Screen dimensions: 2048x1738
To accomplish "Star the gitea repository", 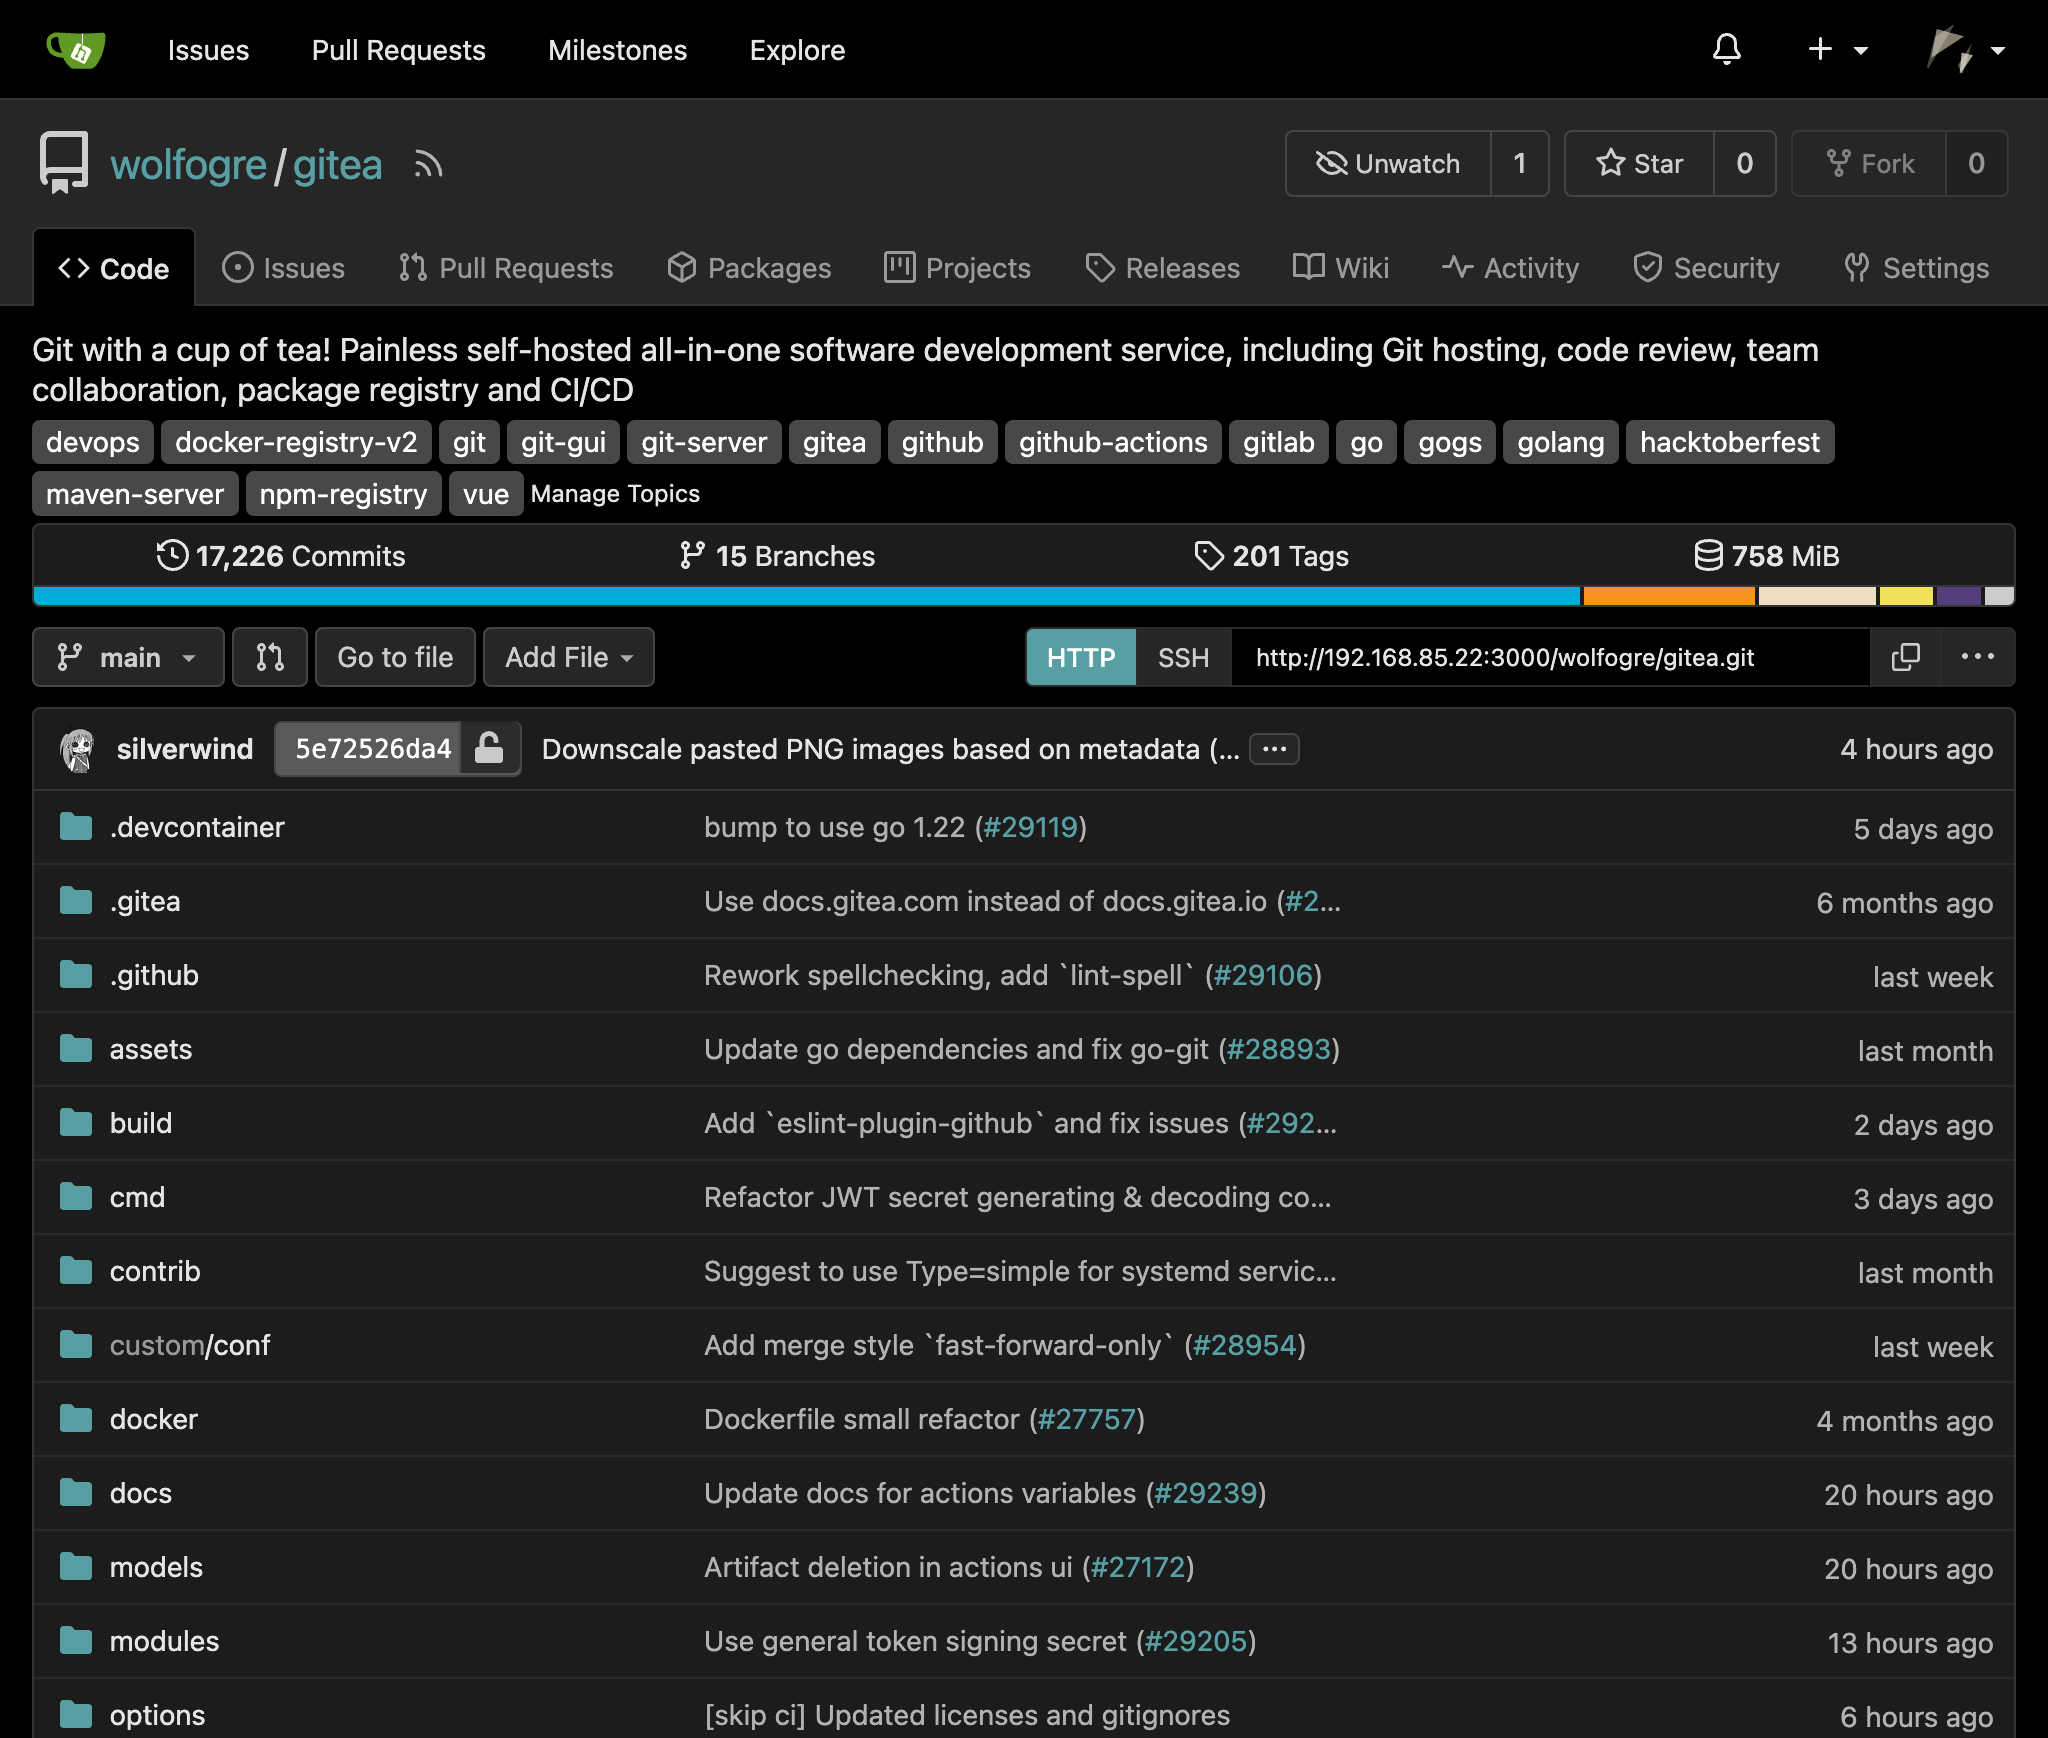I will [x=1639, y=163].
